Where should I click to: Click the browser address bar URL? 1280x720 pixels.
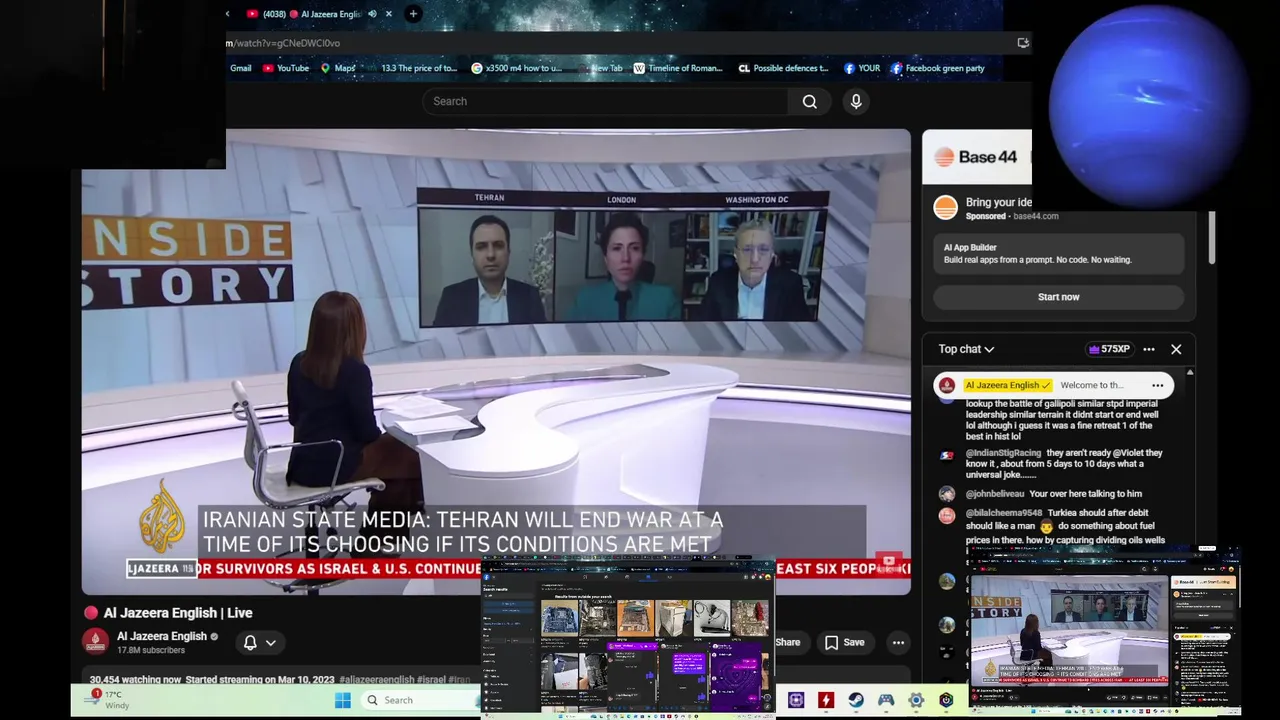coord(283,43)
